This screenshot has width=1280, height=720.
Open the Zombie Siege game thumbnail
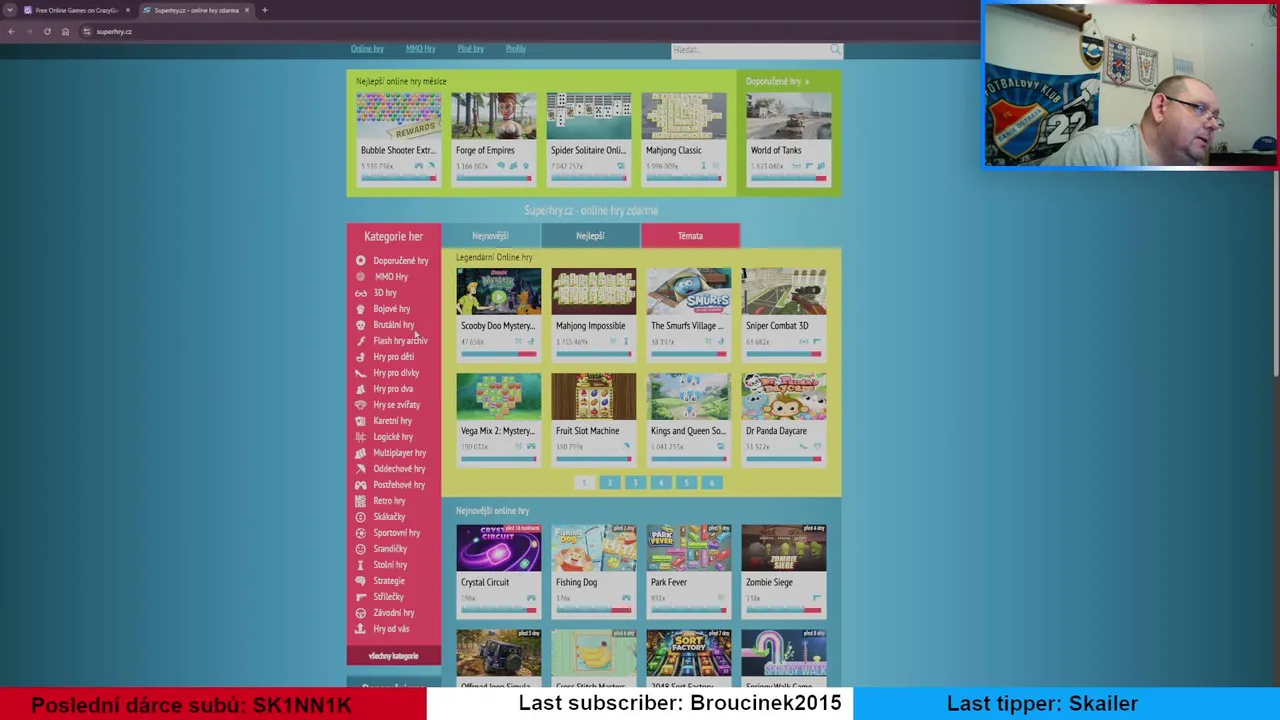pos(783,548)
